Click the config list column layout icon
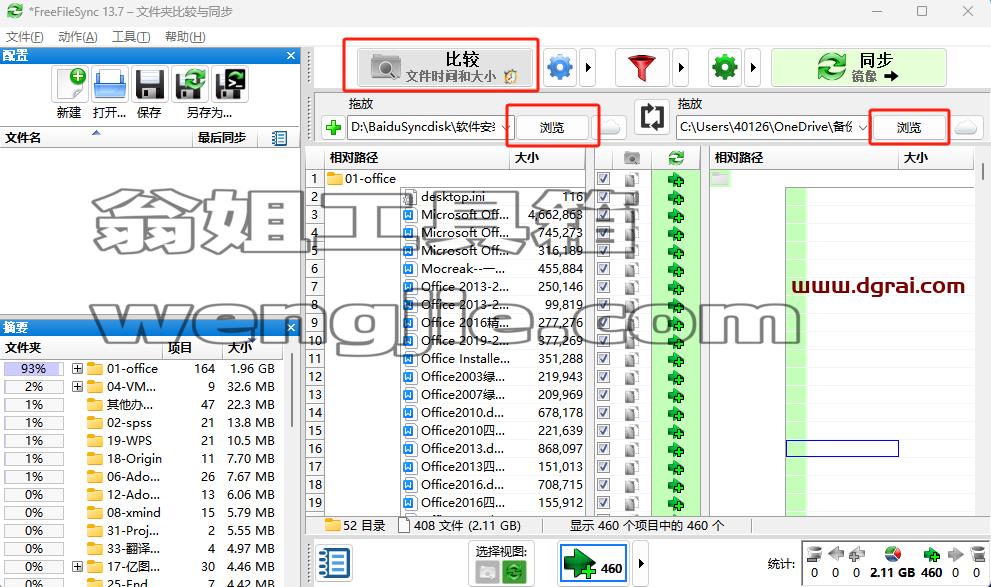991x587 pixels. [279, 138]
